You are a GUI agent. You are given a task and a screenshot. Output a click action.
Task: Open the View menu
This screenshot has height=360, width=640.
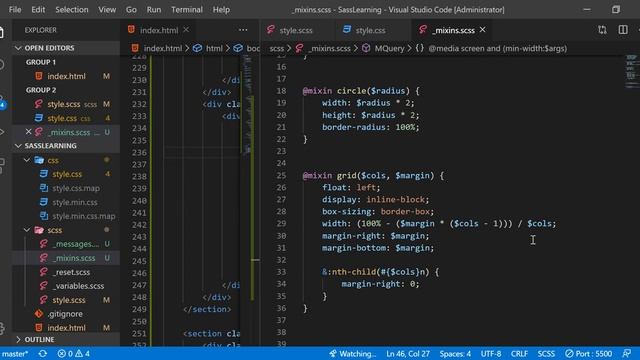[107, 9]
